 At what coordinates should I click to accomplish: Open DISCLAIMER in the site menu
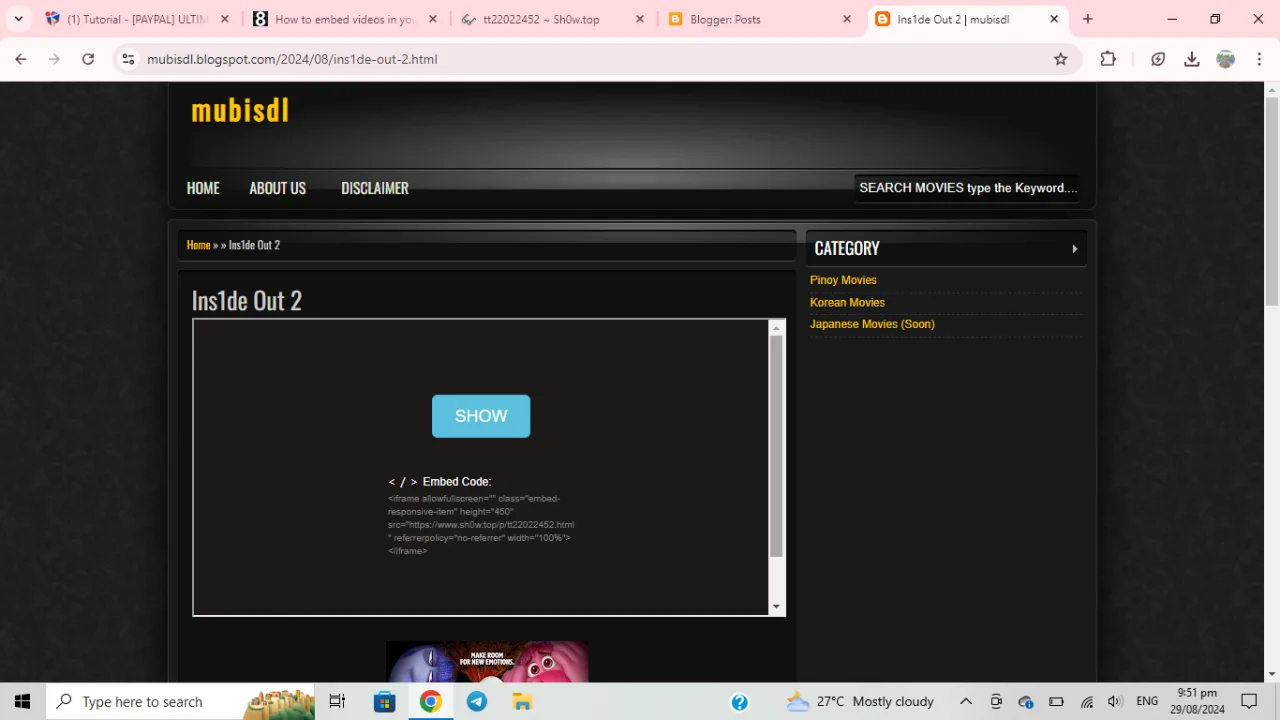[x=375, y=188]
